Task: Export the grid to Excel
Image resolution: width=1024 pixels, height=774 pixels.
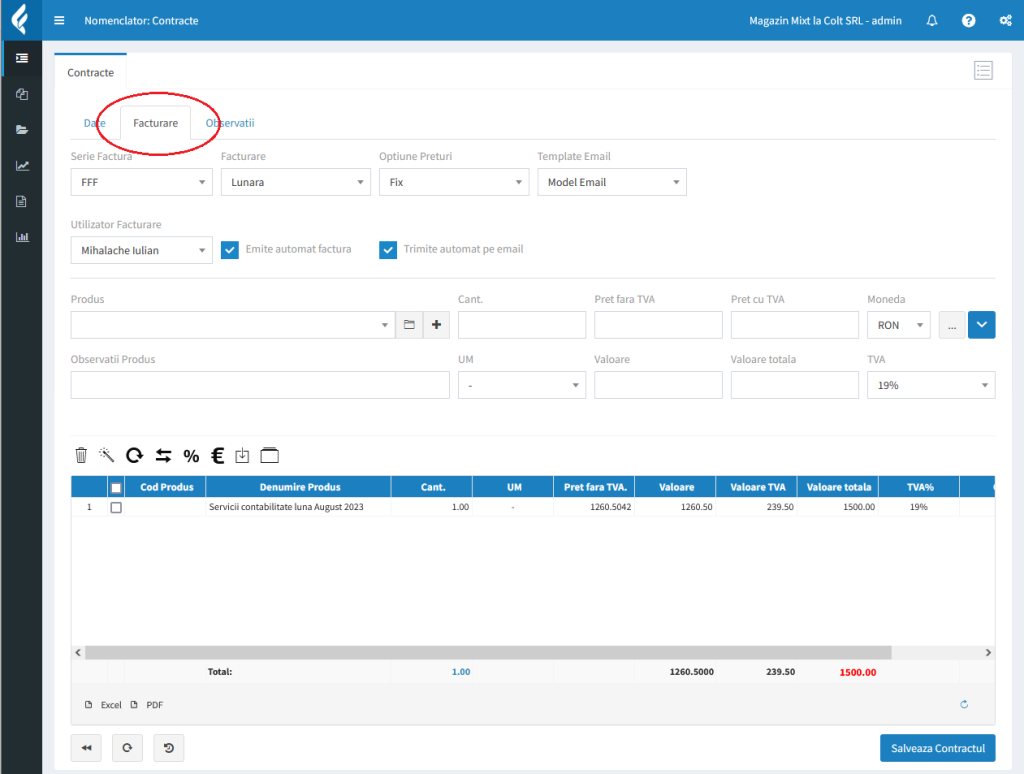Action: (x=103, y=705)
